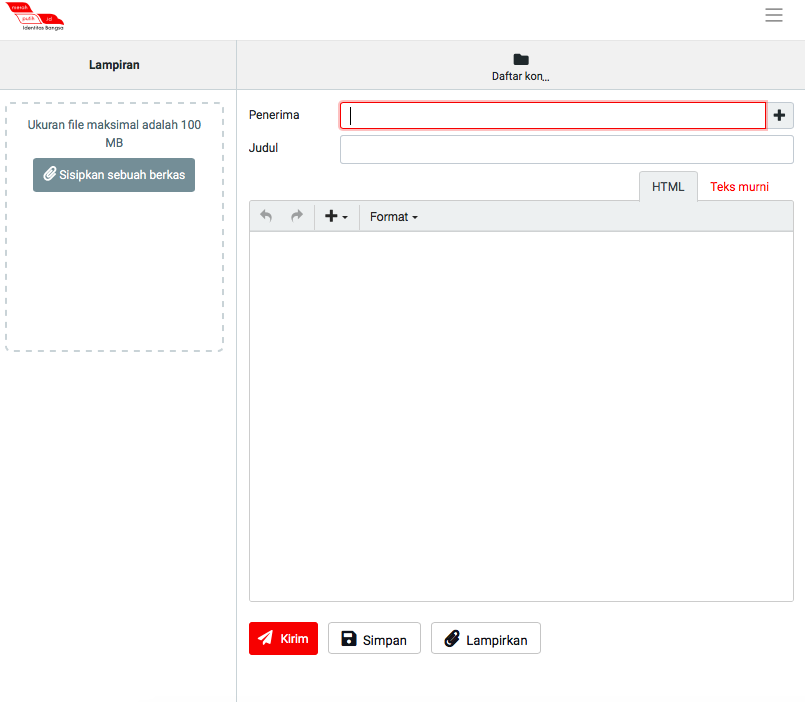This screenshot has height=702, width=805.
Task: Click the insert plus icon in editor toolbar
Action: pos(331,216)
